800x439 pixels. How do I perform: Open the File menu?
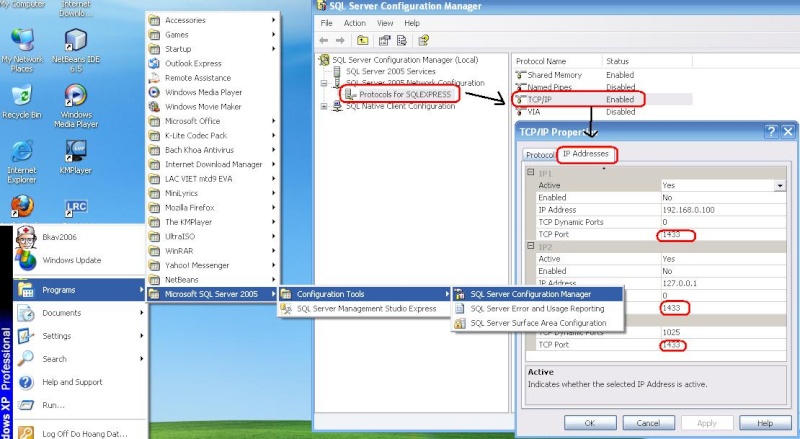click(326, 23)
